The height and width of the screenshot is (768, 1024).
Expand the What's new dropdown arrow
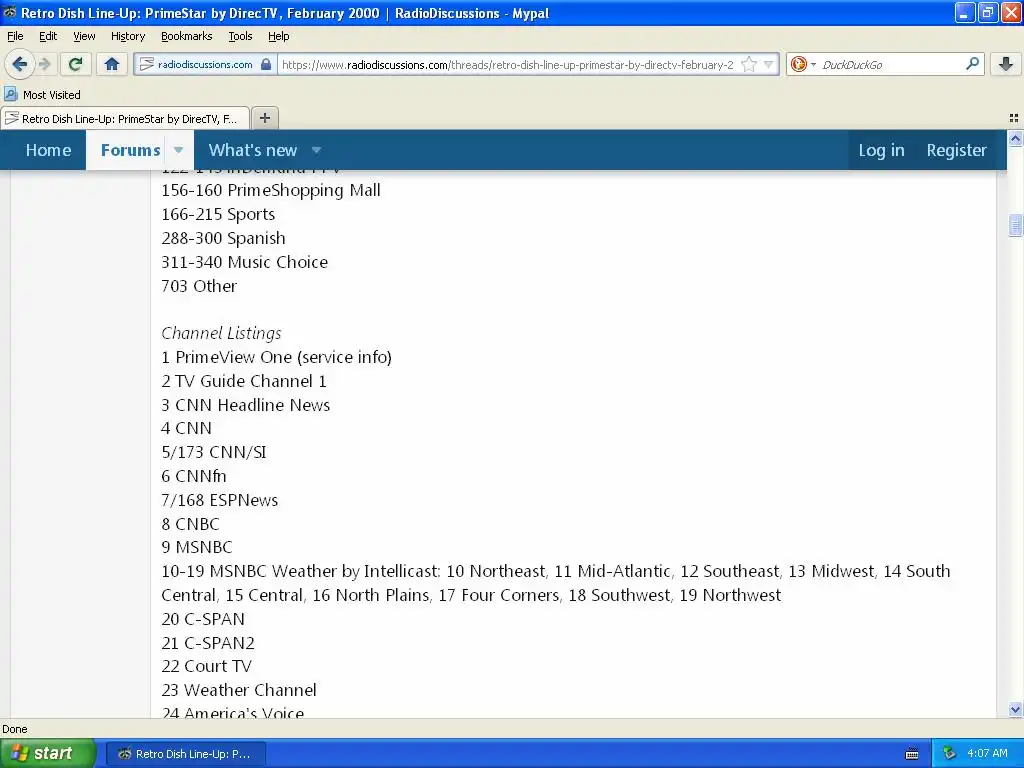tap(316, 150)
